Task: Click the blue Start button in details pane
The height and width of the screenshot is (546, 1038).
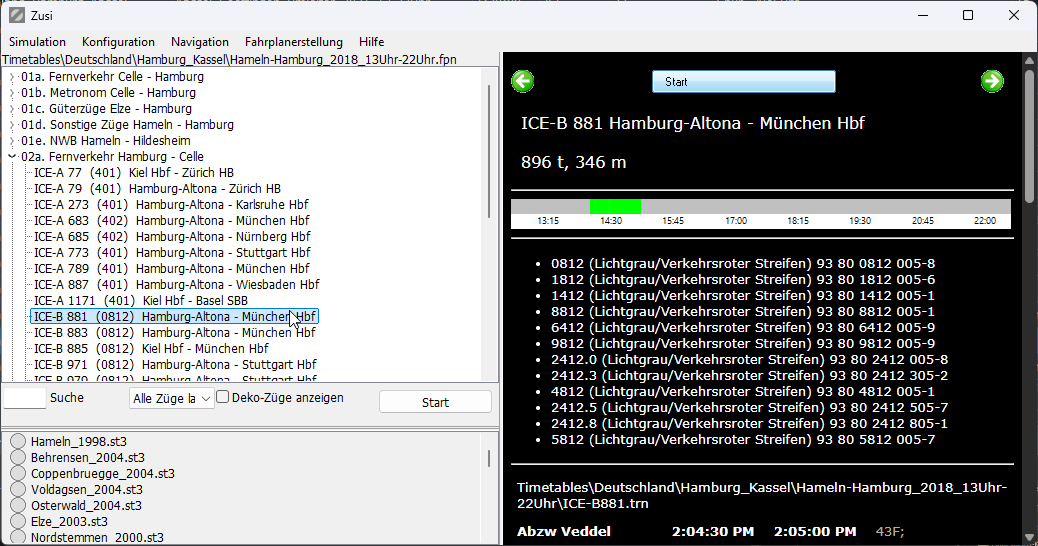Action: 743,81
